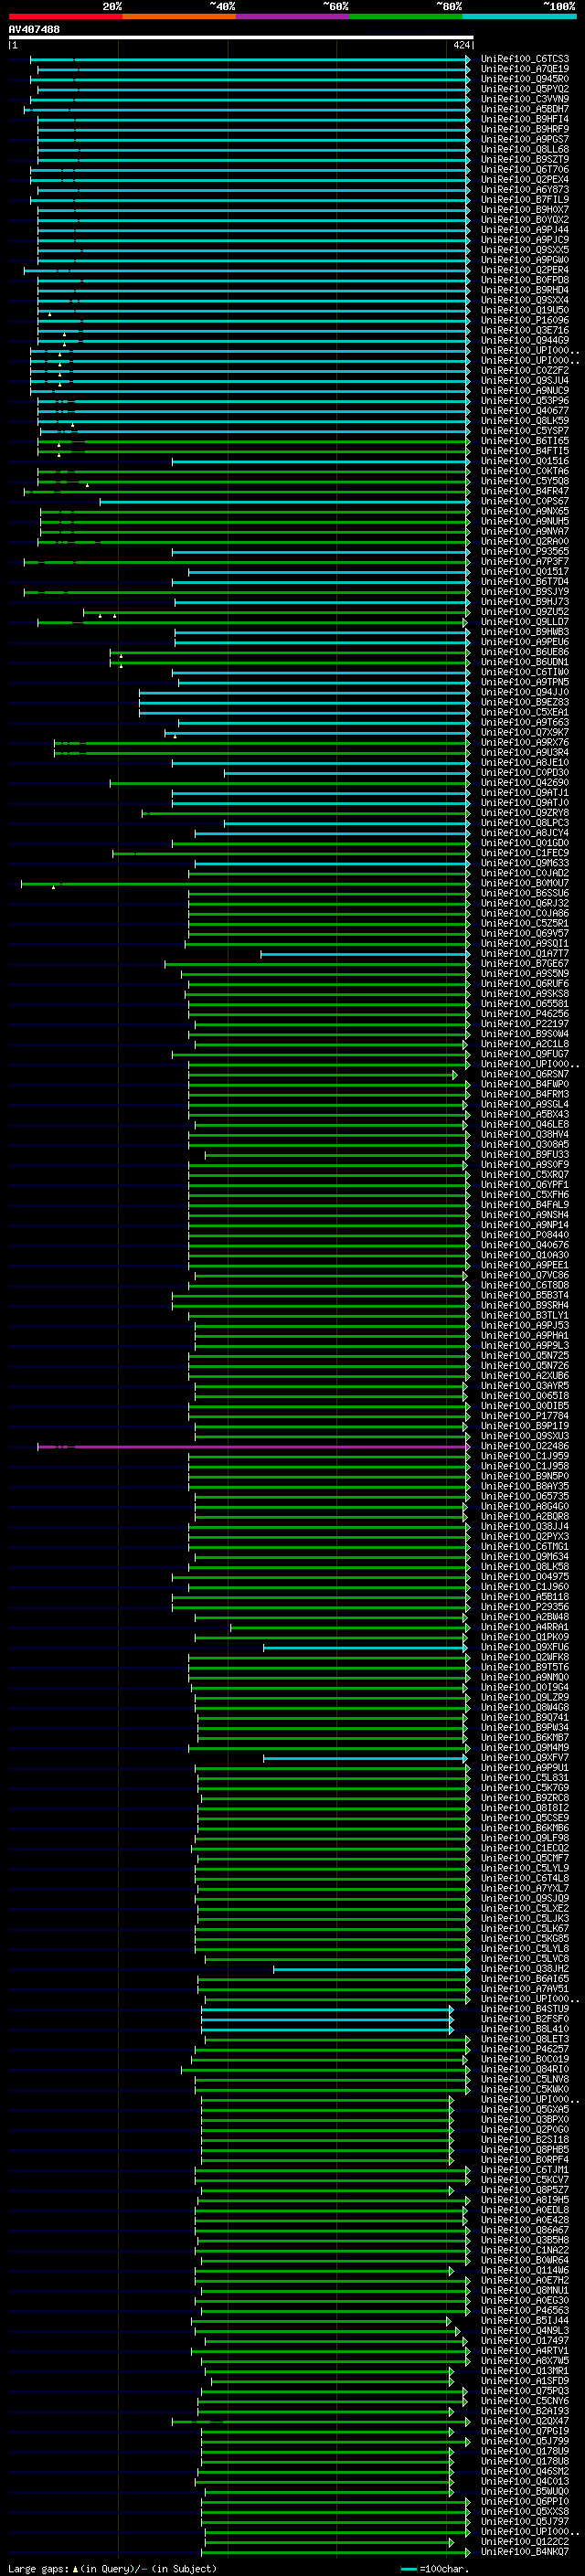The width and height of the screenshot is (585, 2576).
Task: Click the green ~80% identity legend segment
Action: click(x=406, y=16)
